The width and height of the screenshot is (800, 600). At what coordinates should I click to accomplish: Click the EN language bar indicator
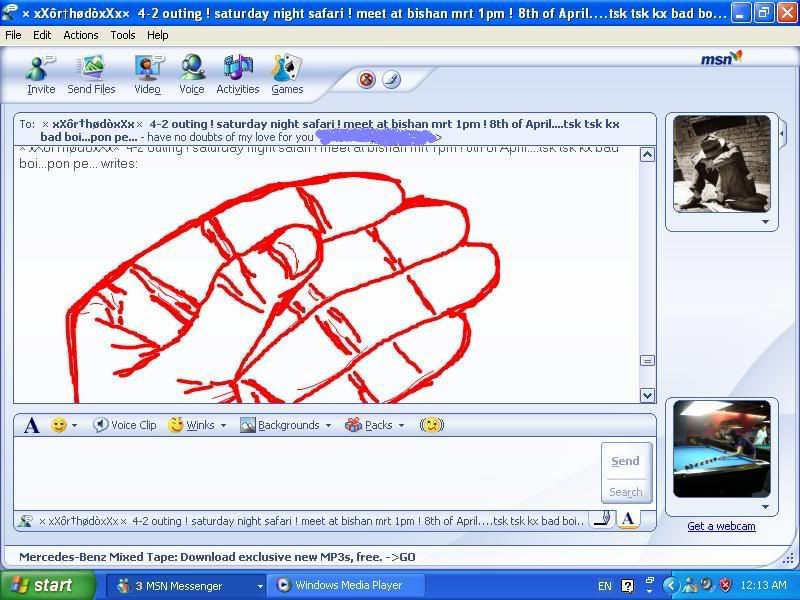(605, 586)
